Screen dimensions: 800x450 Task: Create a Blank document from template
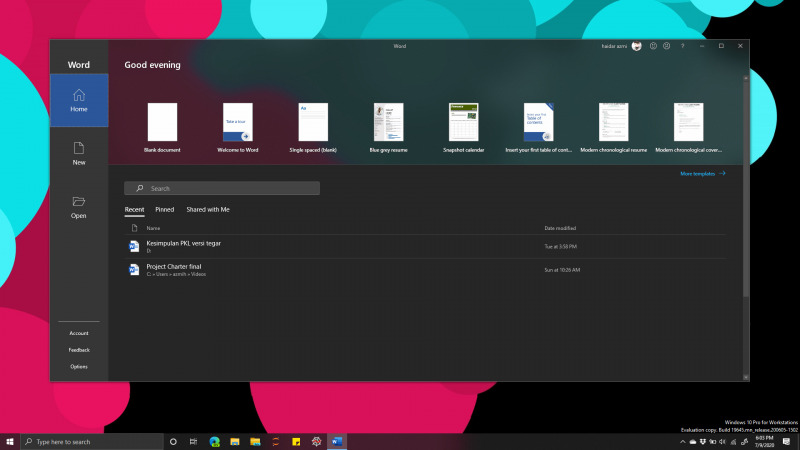[162, 128]
